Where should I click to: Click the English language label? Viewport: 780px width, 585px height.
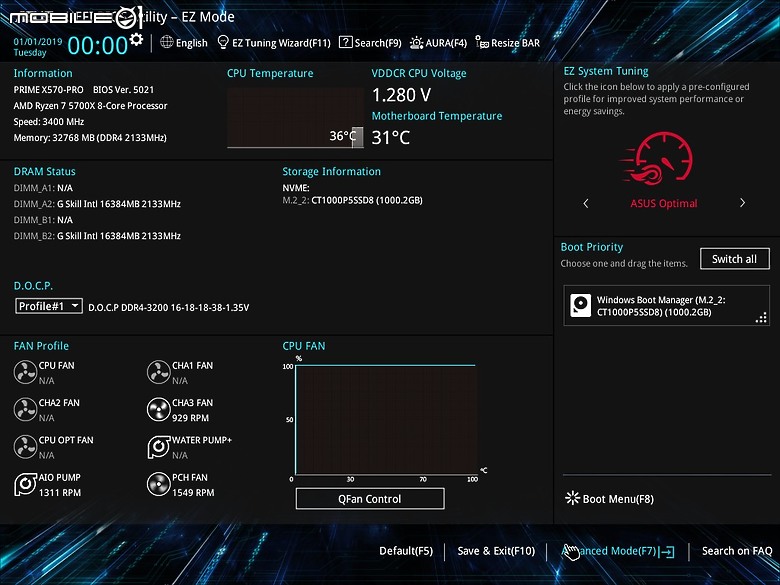tap(192, 43)
